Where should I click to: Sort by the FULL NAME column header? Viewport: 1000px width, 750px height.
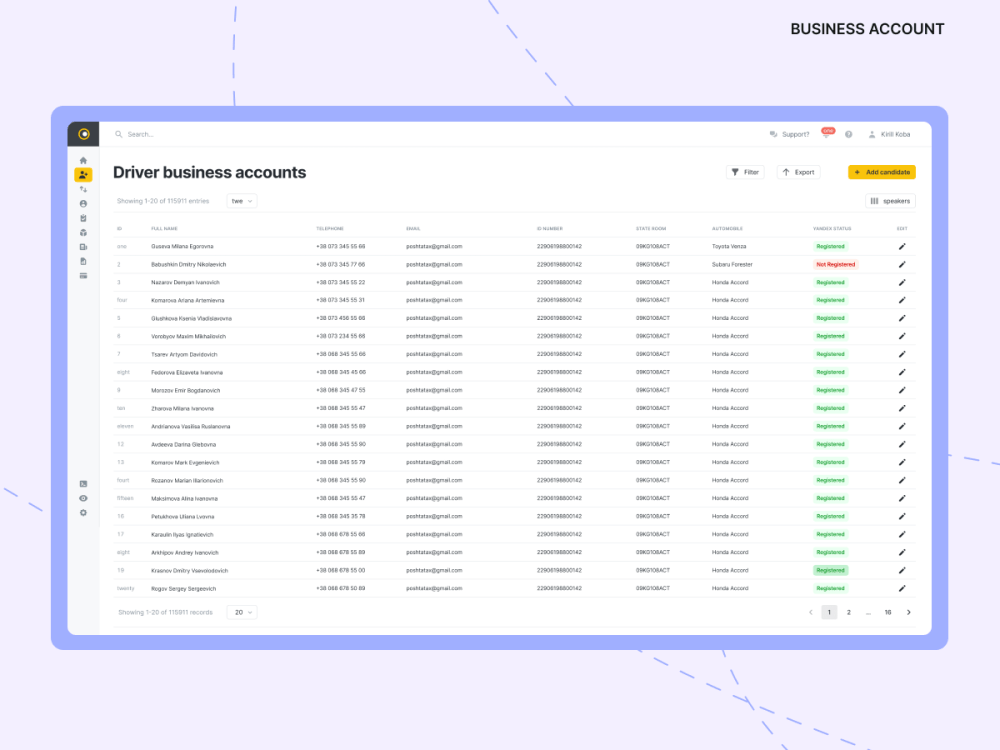(165, 228)
